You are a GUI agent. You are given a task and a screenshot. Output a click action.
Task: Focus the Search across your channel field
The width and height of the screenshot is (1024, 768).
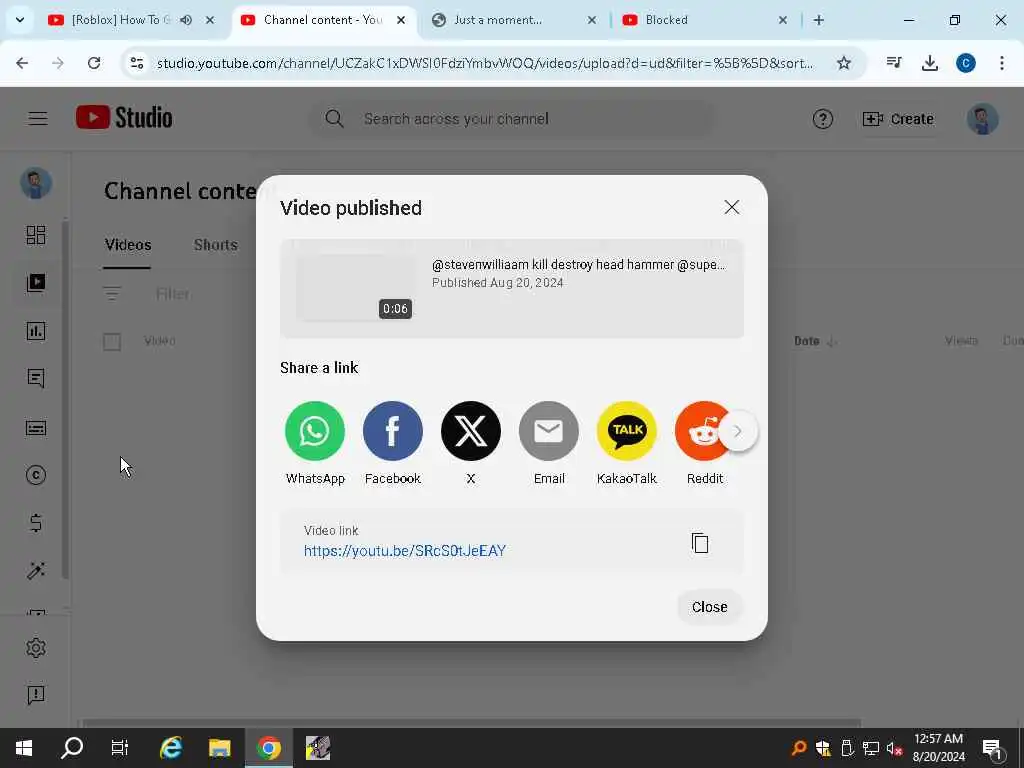pyautogui.click(x=513, y=119)
